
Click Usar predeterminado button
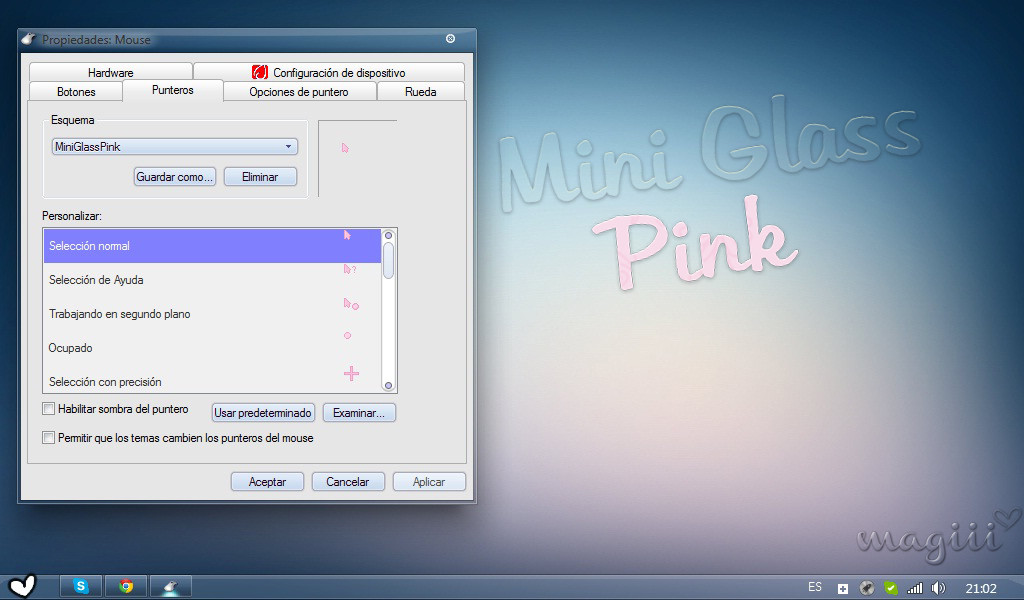coord(263,413)
